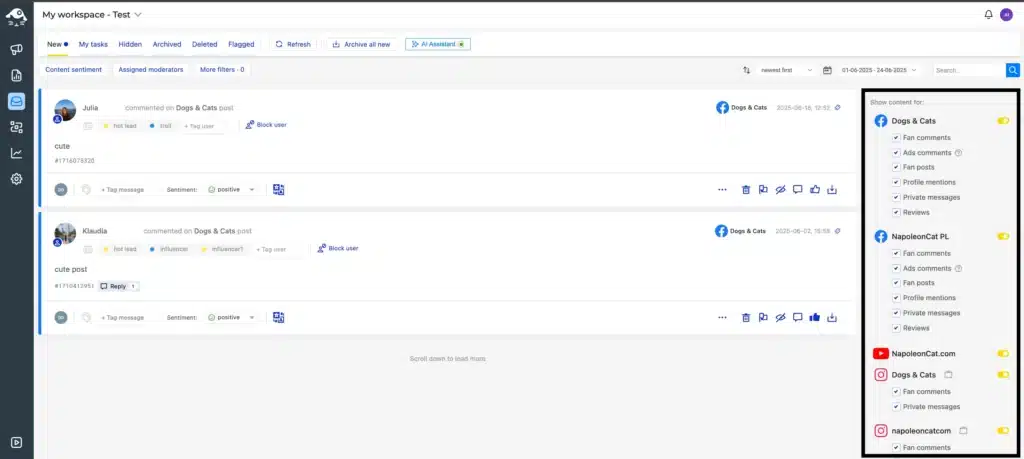Flag Klaudia's comment
This screenshot has width=1024, height=459.
pos(763,318)
